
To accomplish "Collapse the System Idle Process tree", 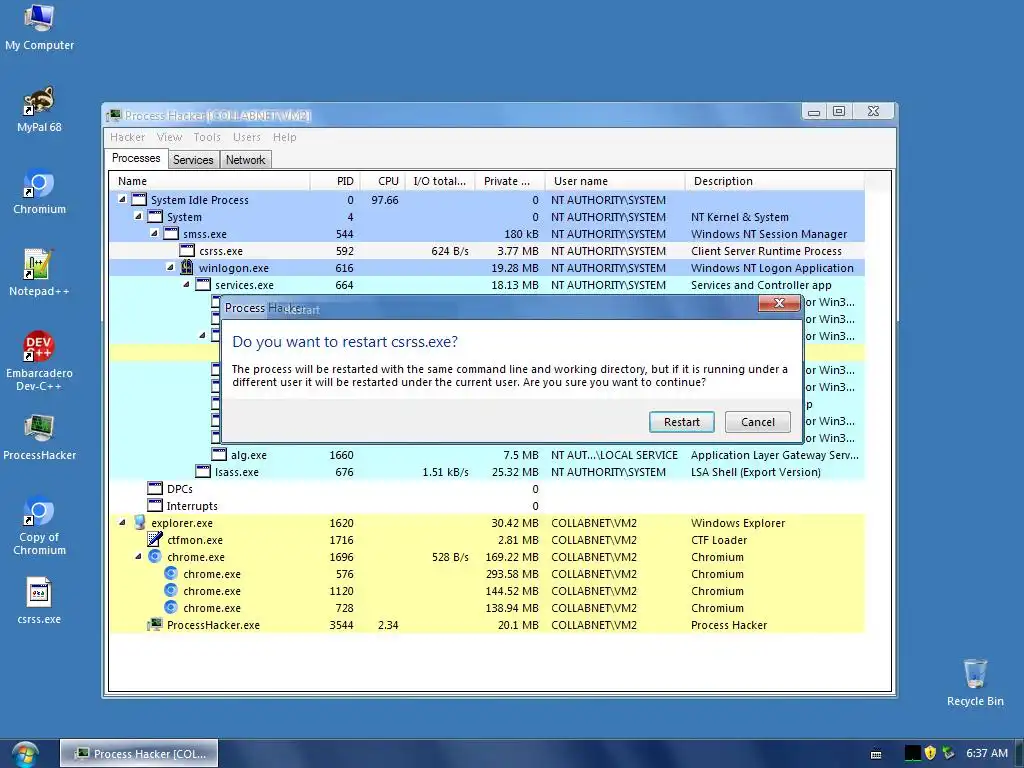I will click(x=122, y=199).
